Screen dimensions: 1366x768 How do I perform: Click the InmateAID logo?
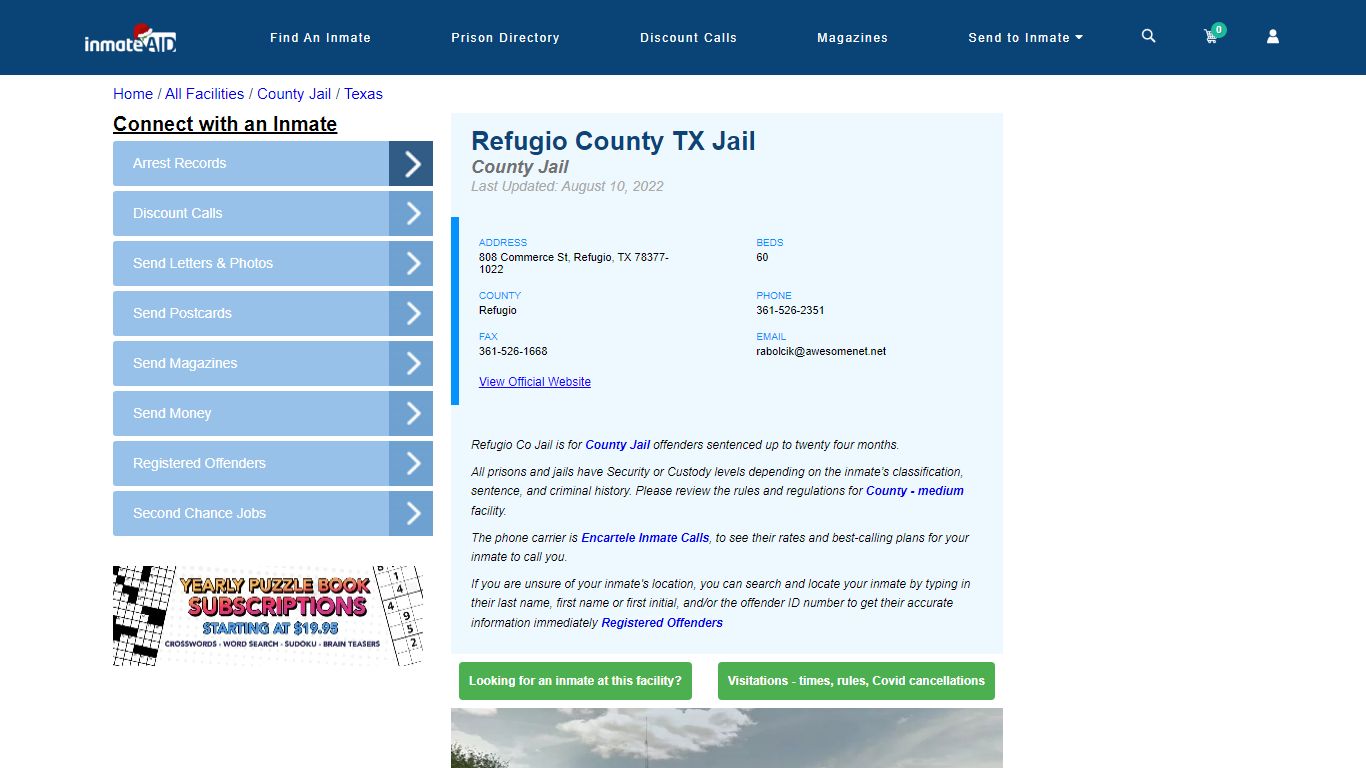pyautogui.click(x=130, y=39)
